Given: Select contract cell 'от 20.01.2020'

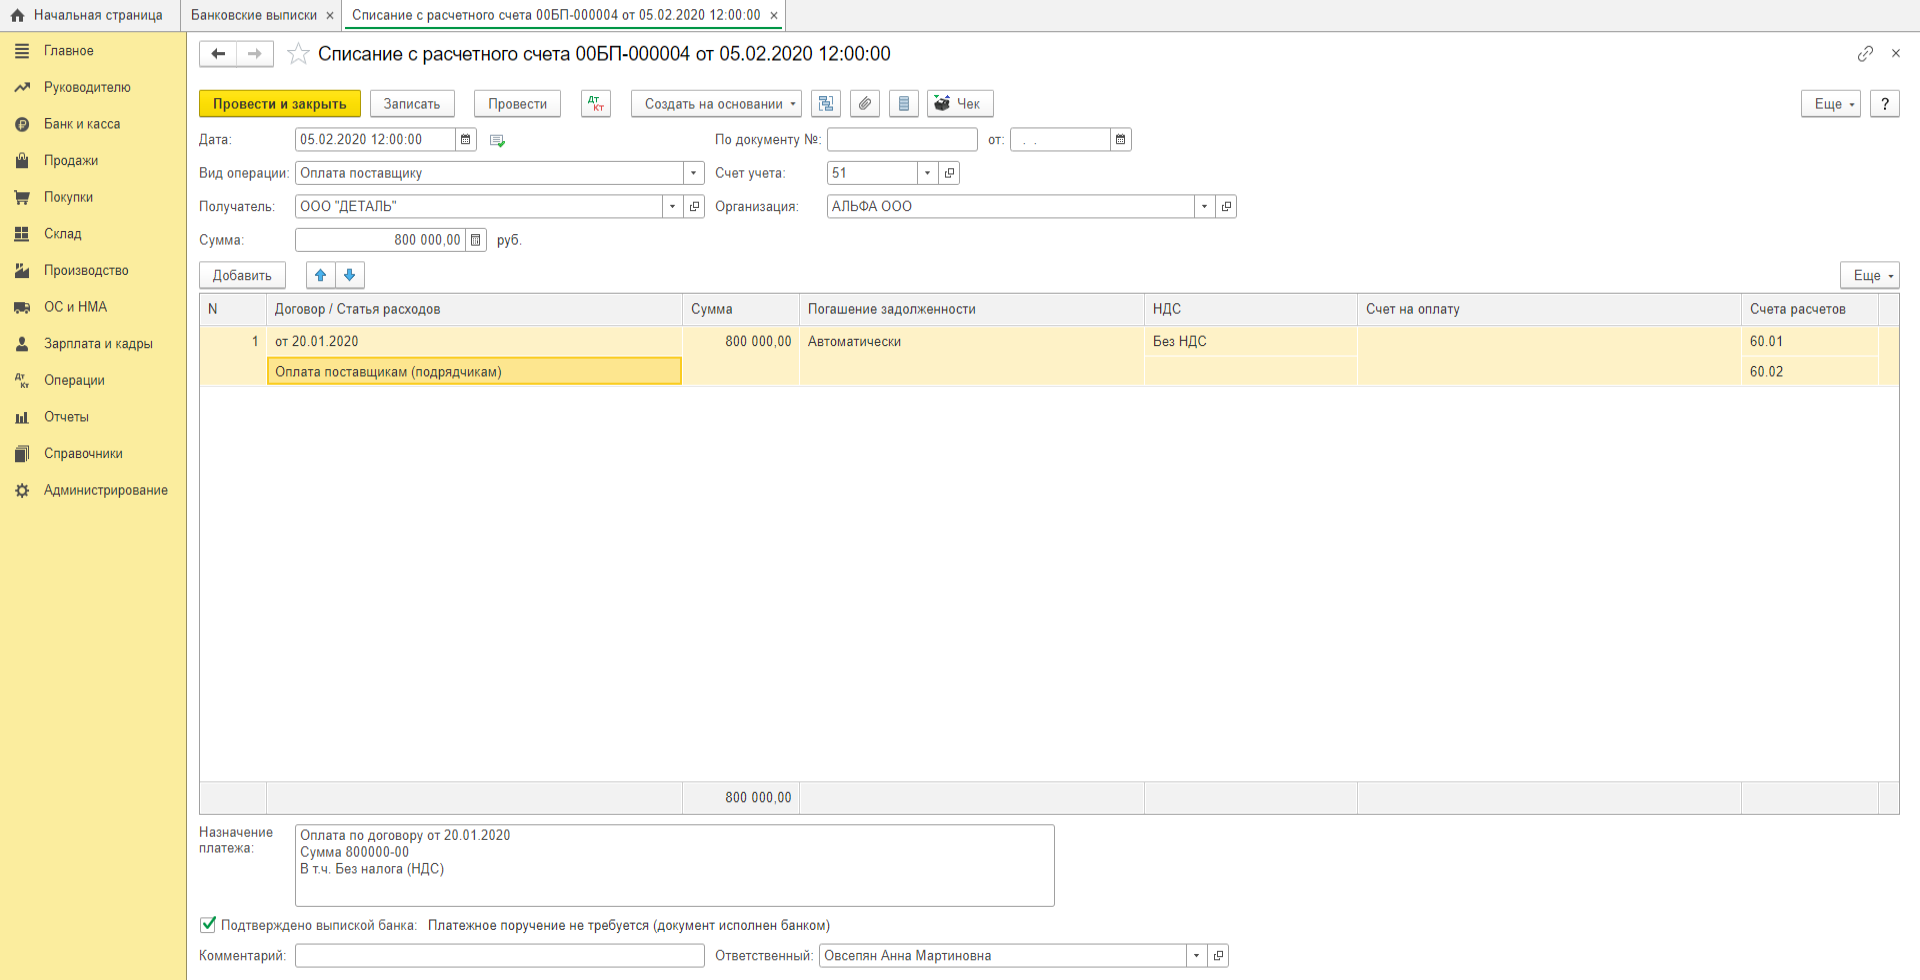Looking at the screenshot, I should tap(474, 342).
